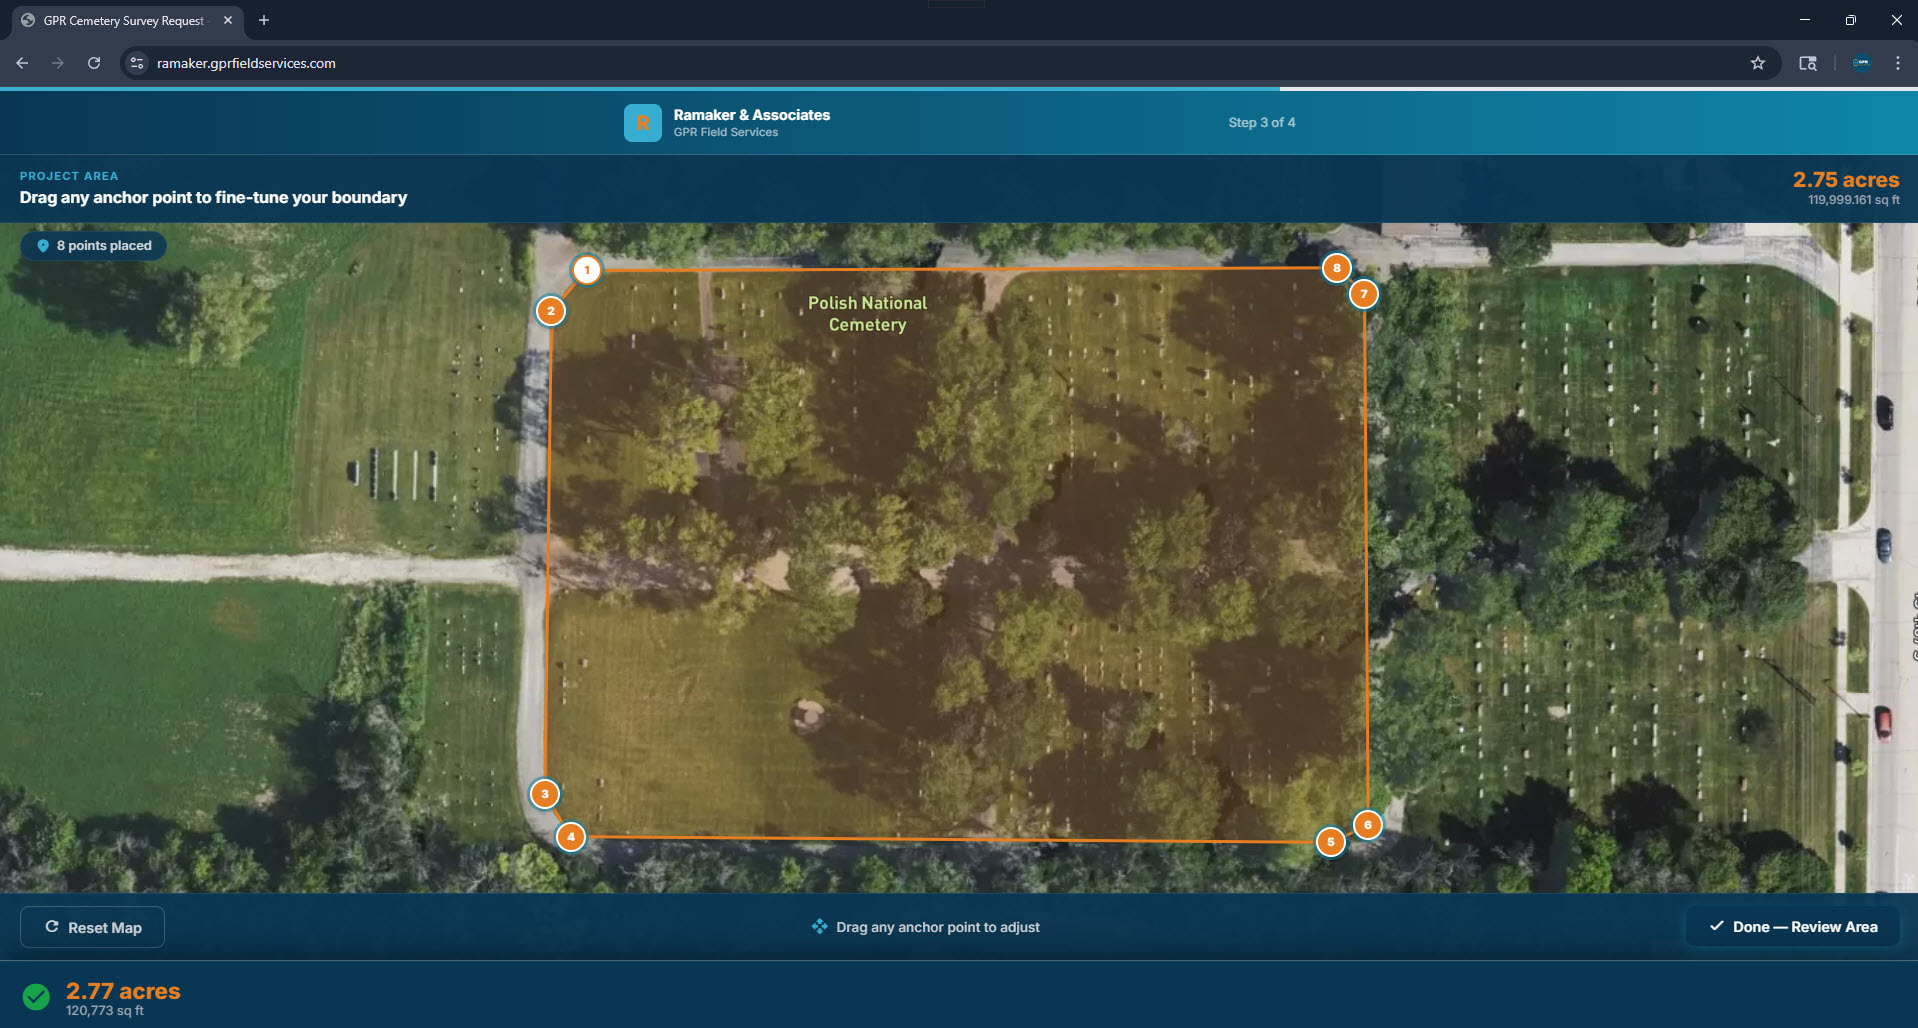Reload the page
Viewport: 1918px width, 1028px height.
pos(94,63)
